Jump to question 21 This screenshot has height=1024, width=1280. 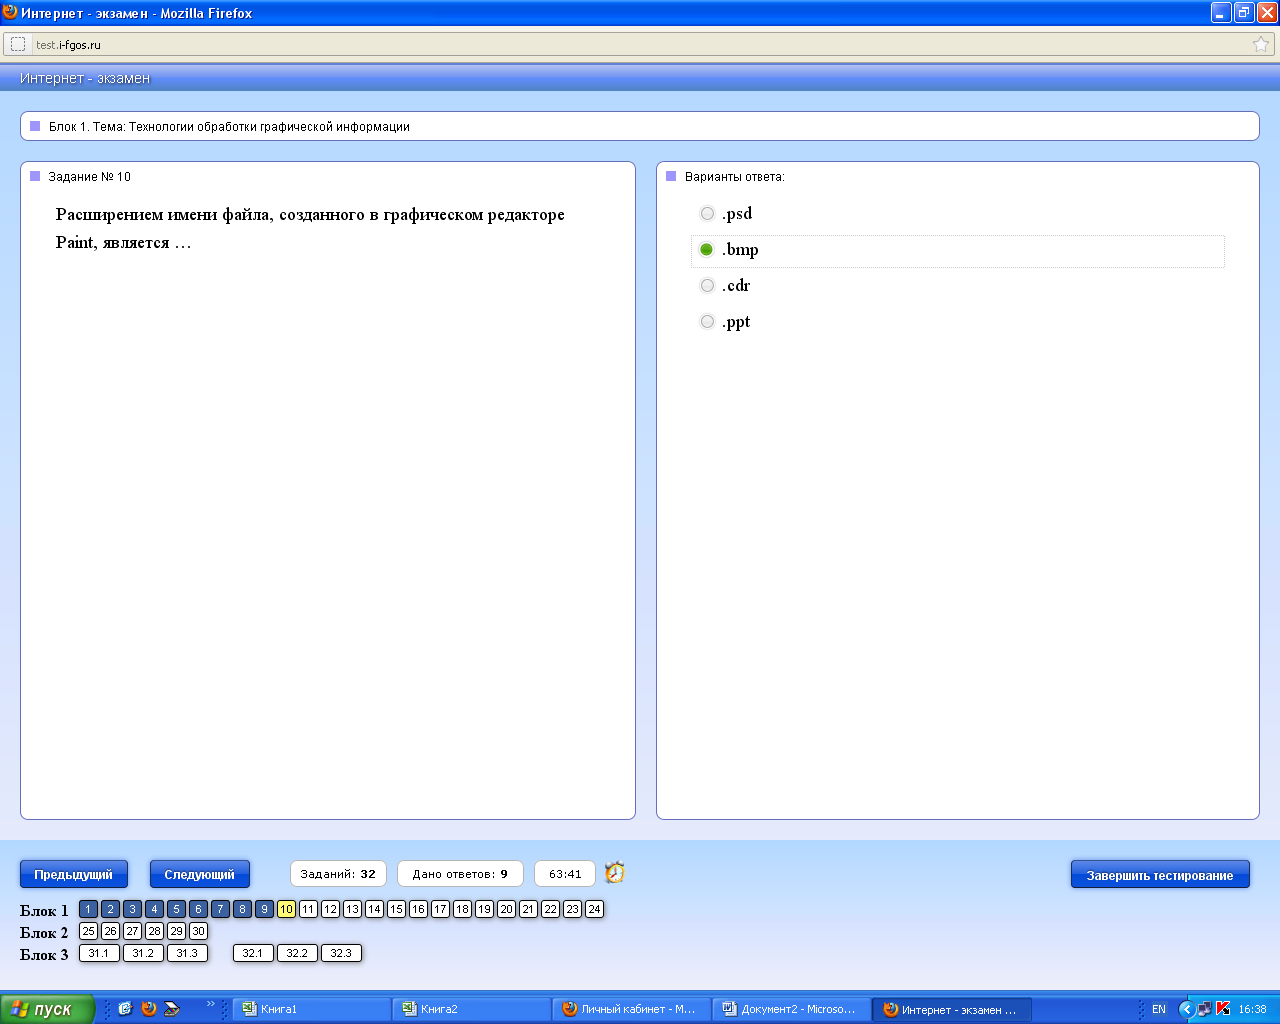coord(528,909)
